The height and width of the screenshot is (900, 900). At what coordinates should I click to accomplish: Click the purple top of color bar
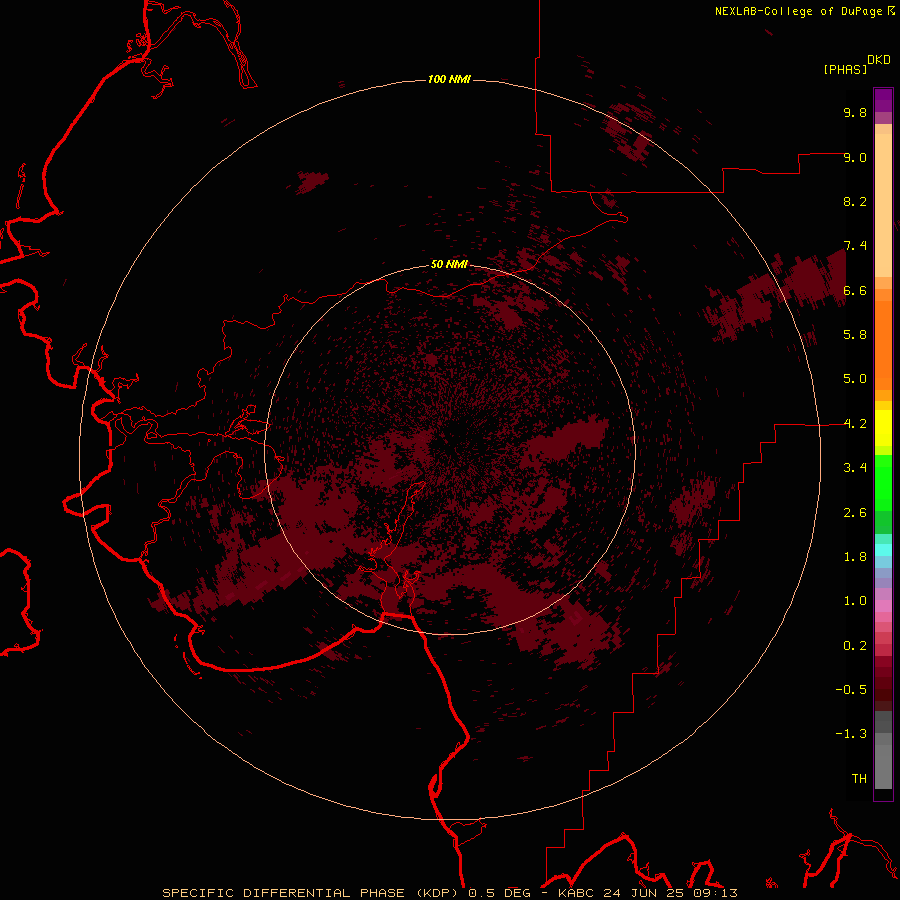pyautogui.click(x=883, y=100)
